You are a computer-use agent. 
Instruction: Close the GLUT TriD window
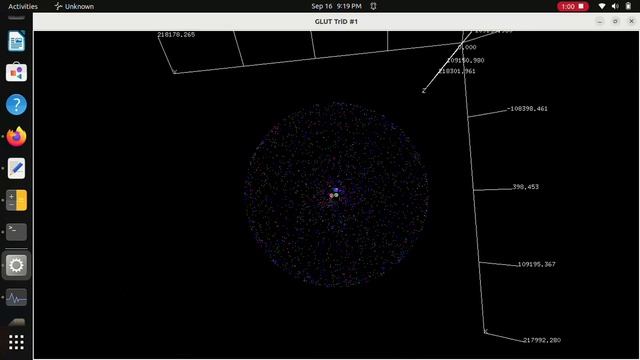coord(631,21)
